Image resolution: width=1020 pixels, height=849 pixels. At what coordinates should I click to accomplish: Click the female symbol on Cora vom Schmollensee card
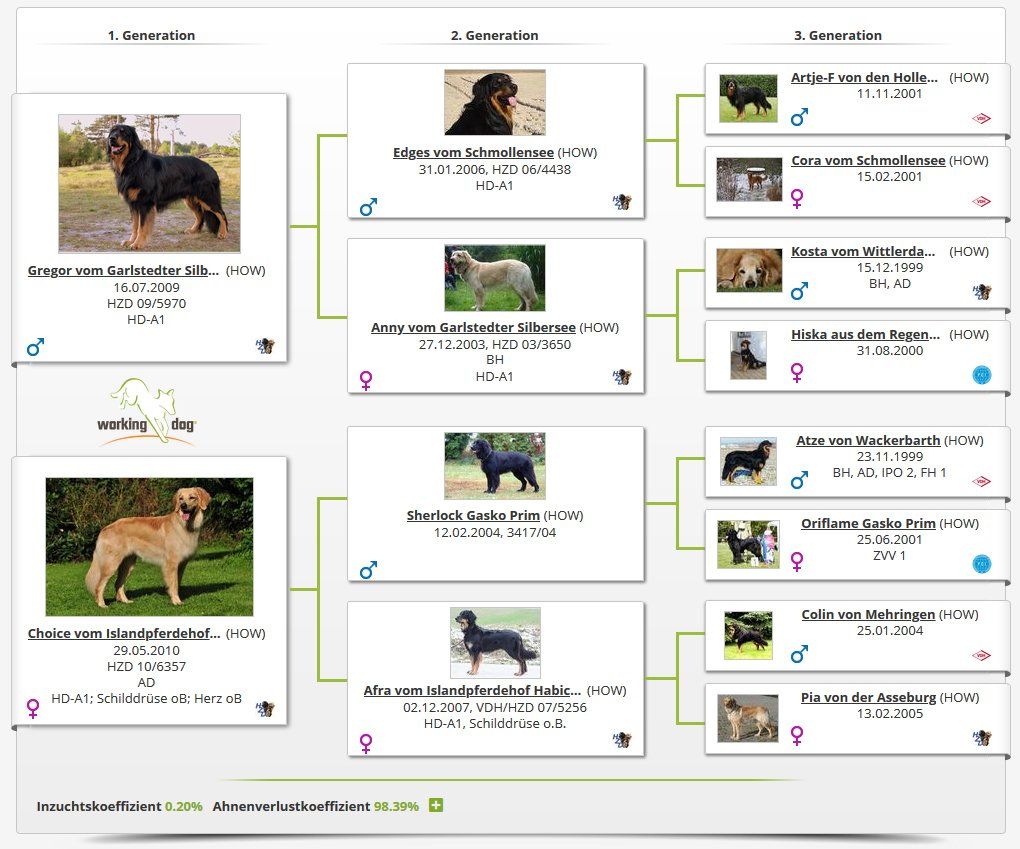pyautogui.click(x=797, y=198)
